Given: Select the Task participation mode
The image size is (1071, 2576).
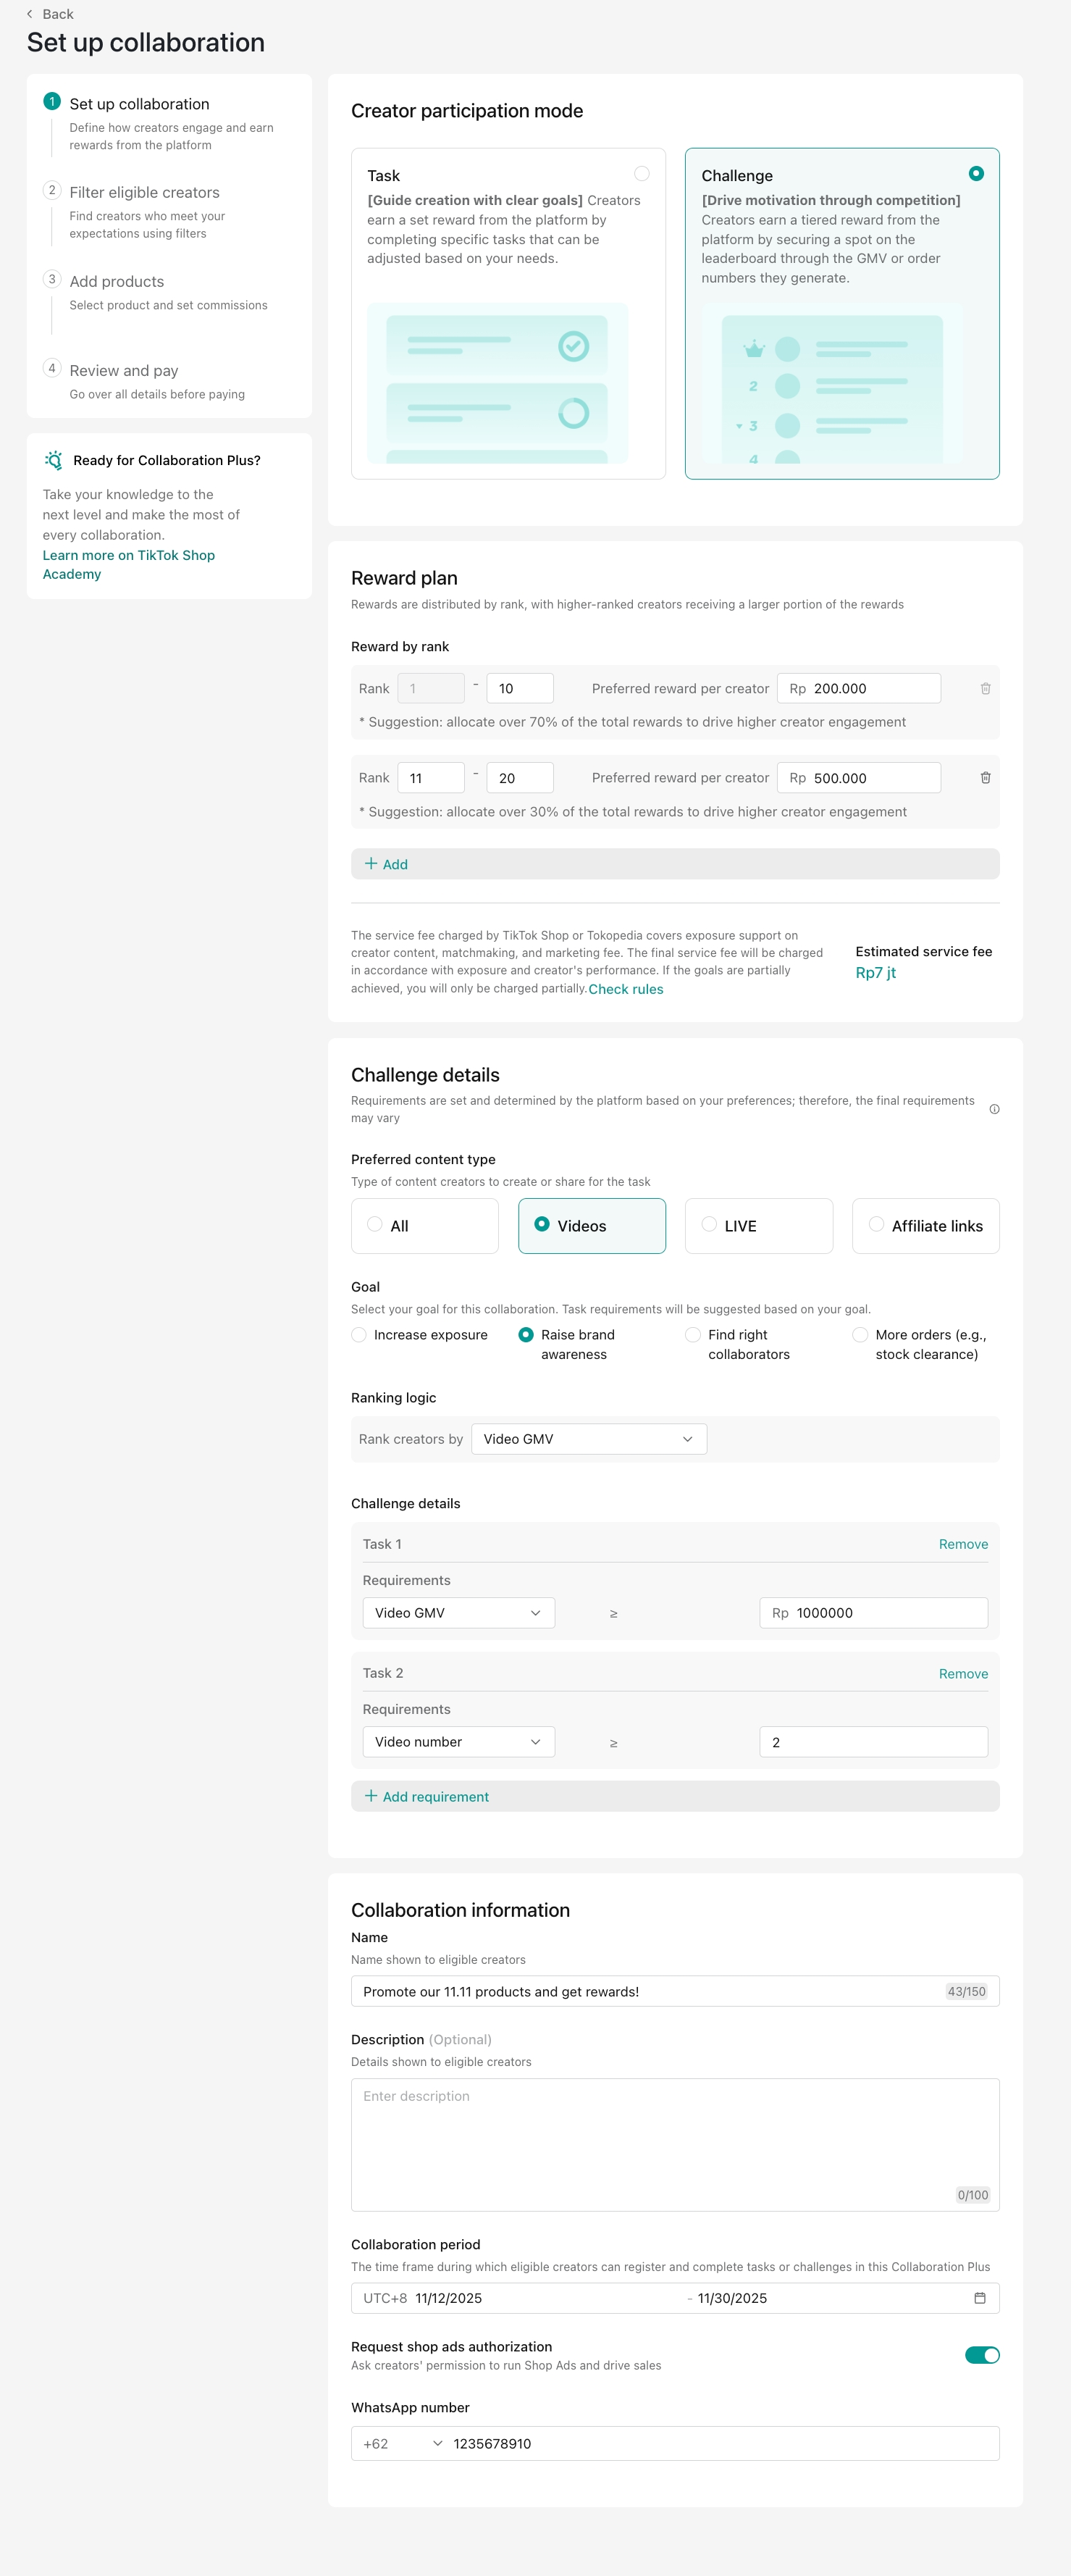Looking at the screenshot, I should click(x=642, y=174).
